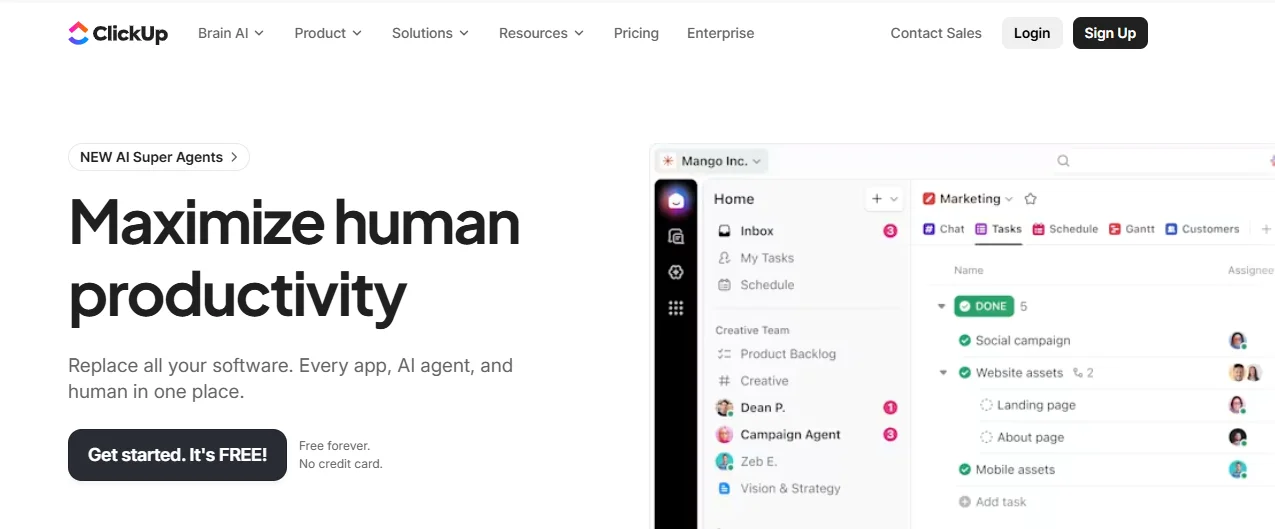Click the Creative Team section label
The height and width of the screenshot is (529, 1275).
[752, 330]
